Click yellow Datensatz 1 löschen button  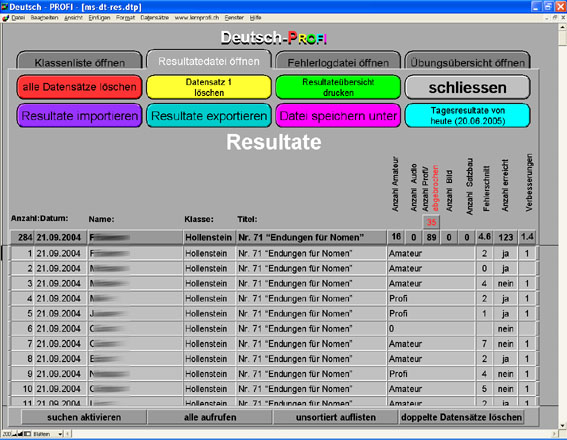[209, 87]
